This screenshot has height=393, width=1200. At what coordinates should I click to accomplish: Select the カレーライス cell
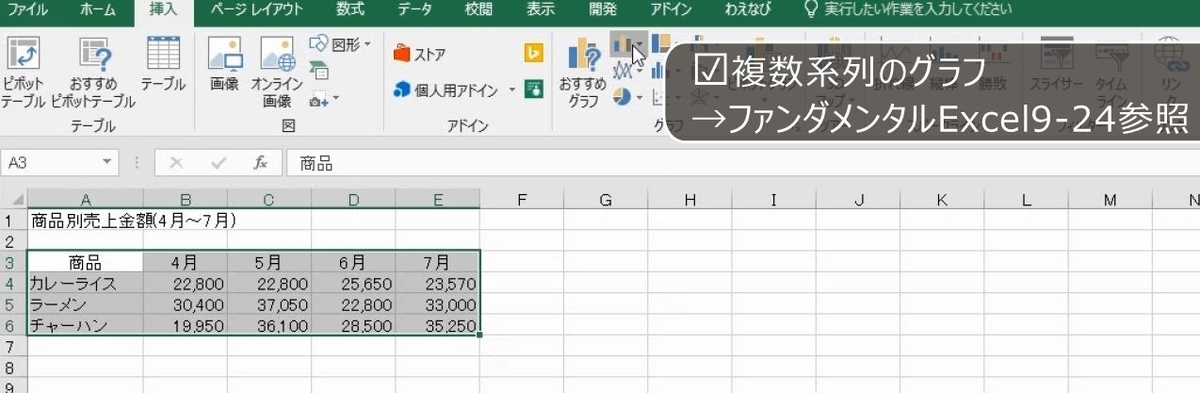coord(85,284)
